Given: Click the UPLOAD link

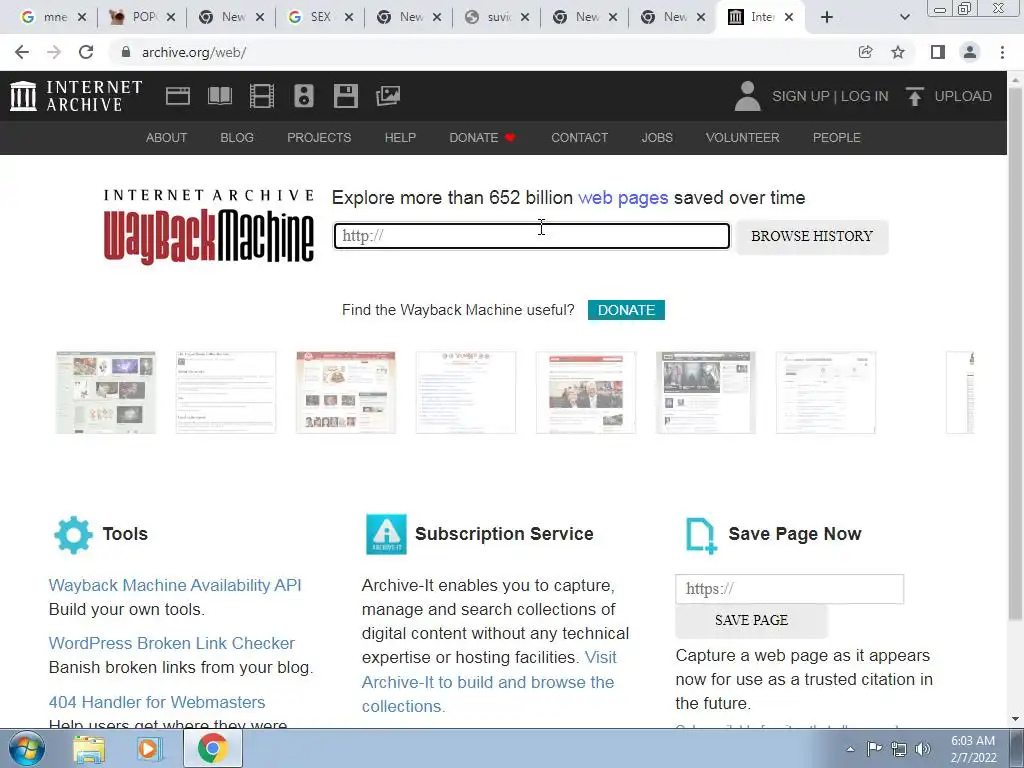Looking at the screenshot, I should [x=963, y=96].
